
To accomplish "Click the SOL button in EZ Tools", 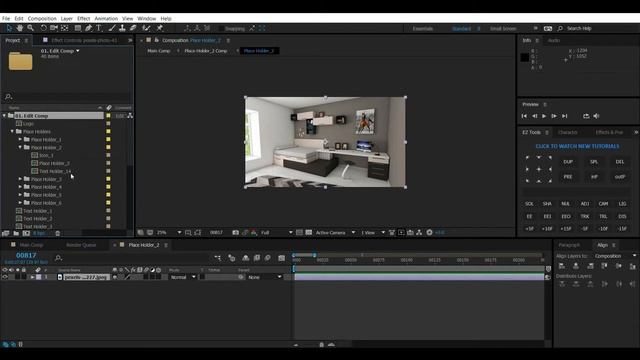I will pos(529,204).
